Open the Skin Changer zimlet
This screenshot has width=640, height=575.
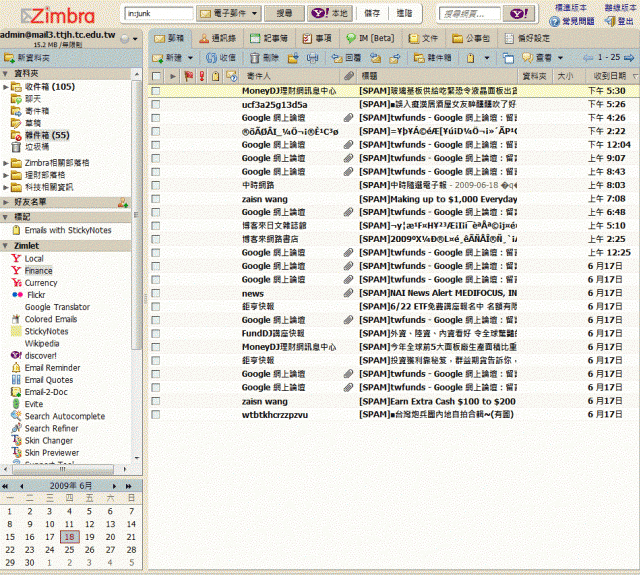click(42, 440)
